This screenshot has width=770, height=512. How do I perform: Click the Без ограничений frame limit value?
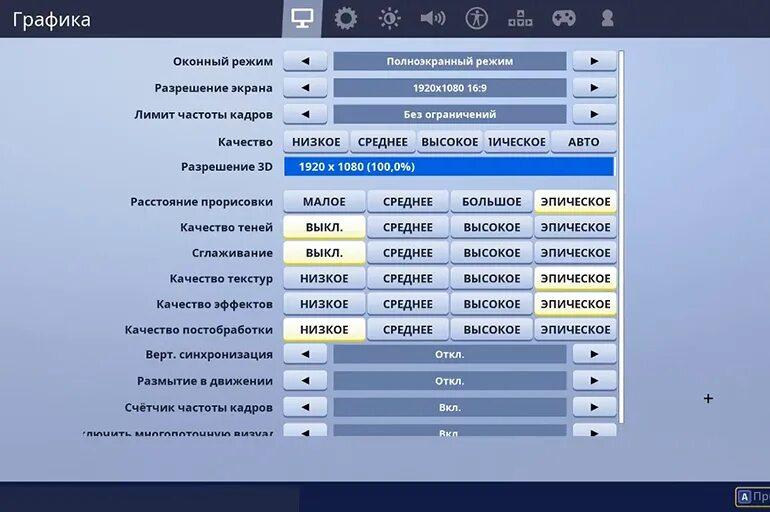tap(450, 114)
